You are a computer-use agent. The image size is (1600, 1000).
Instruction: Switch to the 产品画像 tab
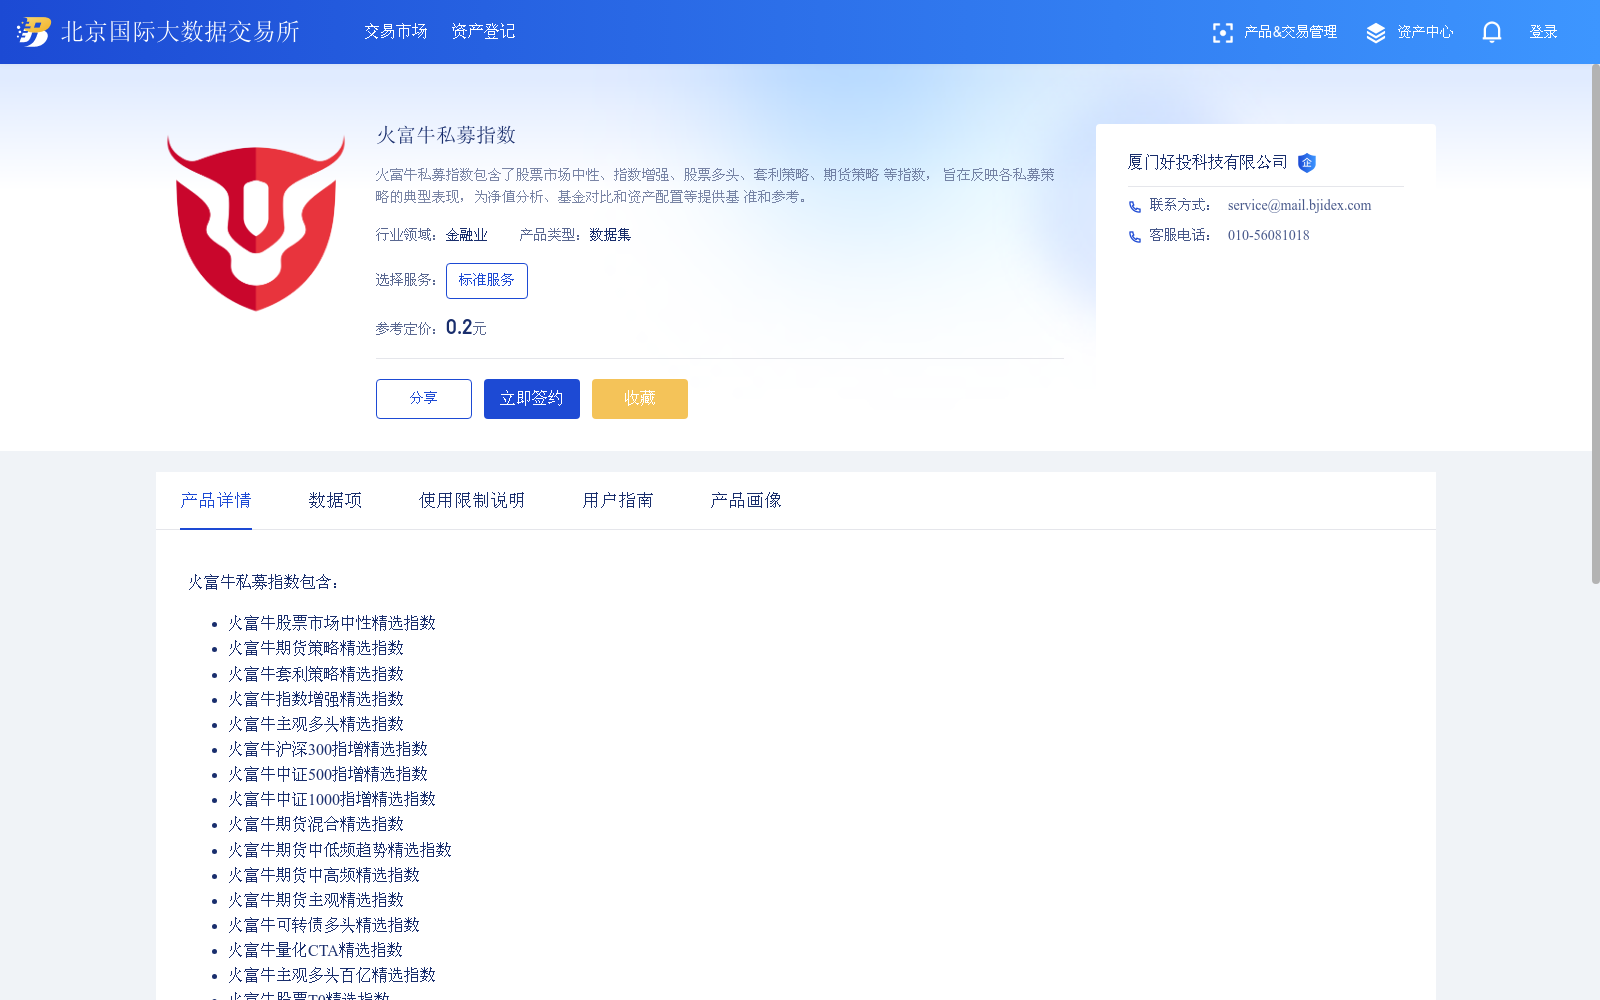tap(746, 500)
